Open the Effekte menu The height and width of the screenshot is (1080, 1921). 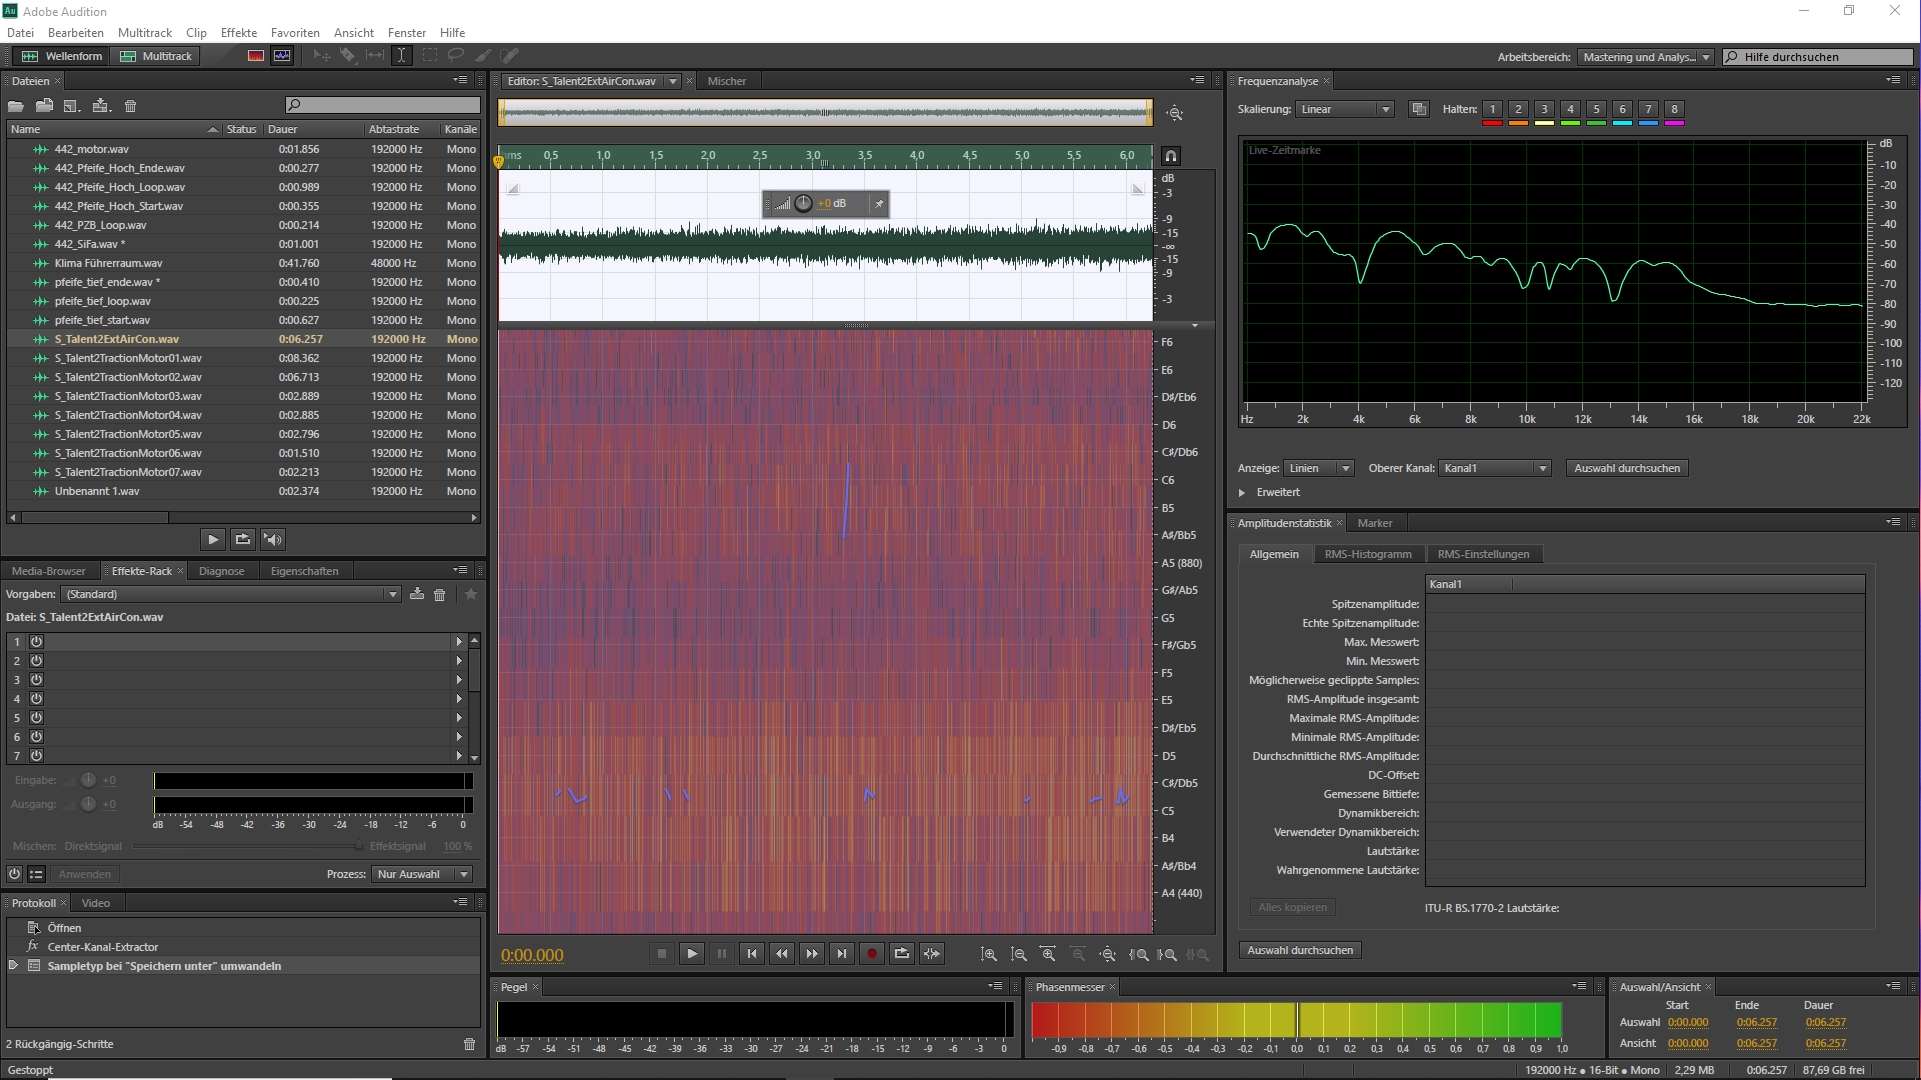click(238, 33)
